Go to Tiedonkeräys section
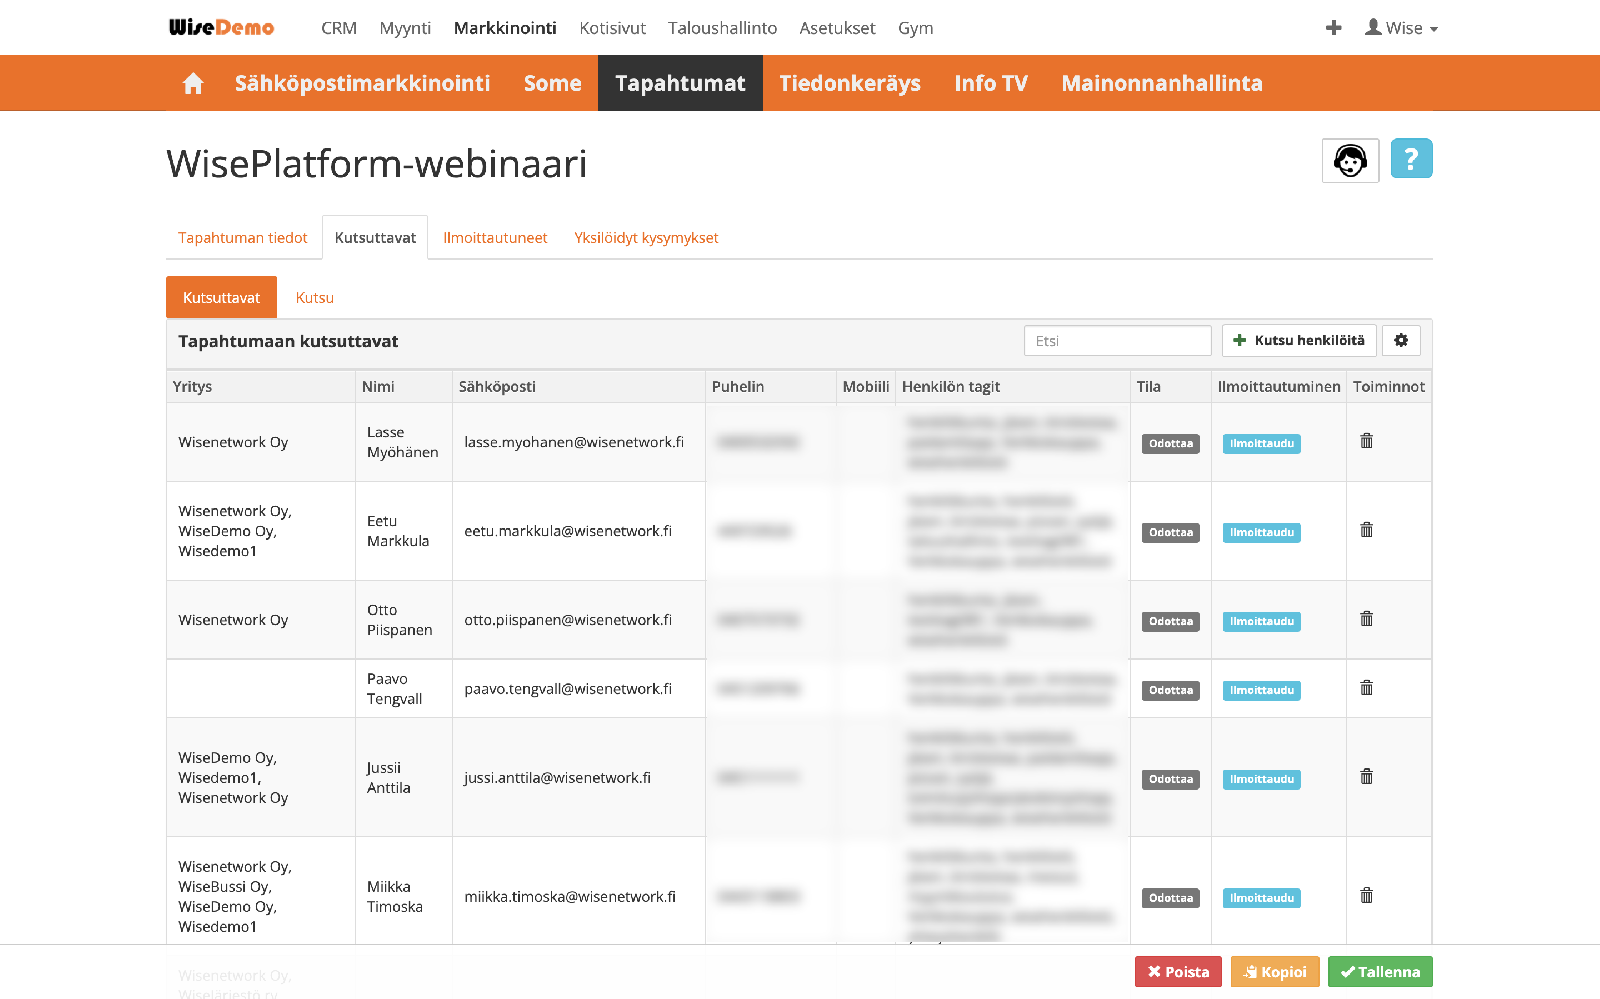The image size is (1600, 999). [850, 83]
